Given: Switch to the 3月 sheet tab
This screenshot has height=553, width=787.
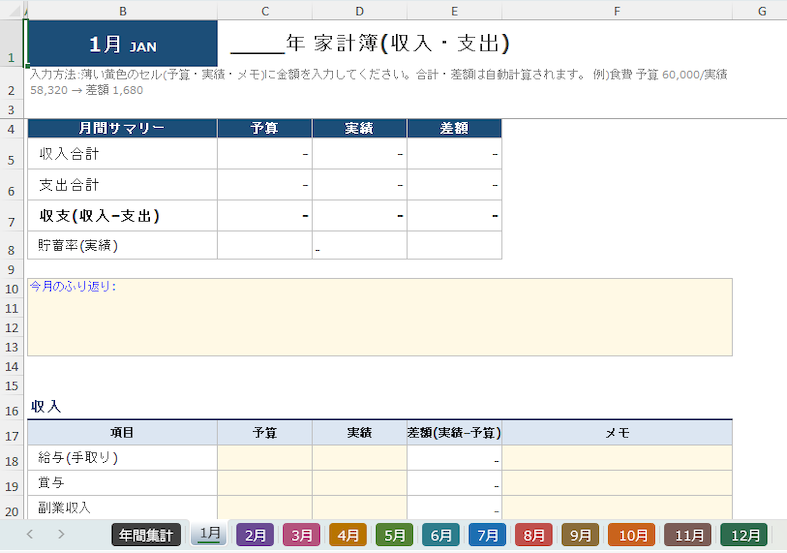Looking at the screenshot, I should pos(302,535).
